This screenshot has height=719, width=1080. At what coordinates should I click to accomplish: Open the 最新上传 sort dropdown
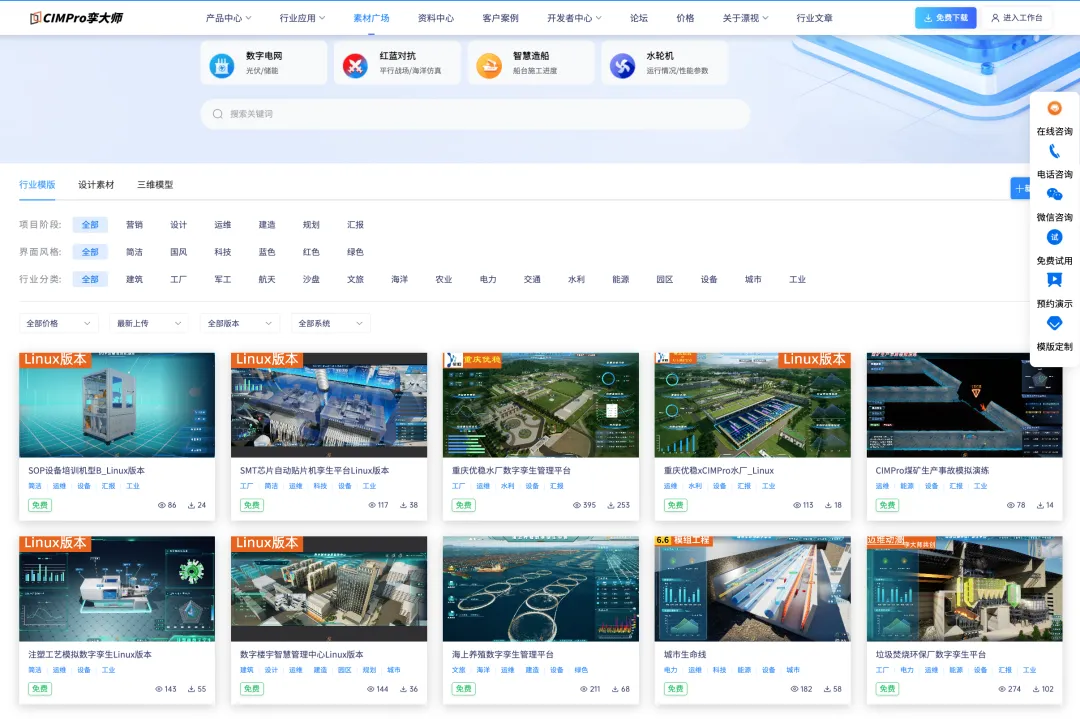click(x=149, y=323)
